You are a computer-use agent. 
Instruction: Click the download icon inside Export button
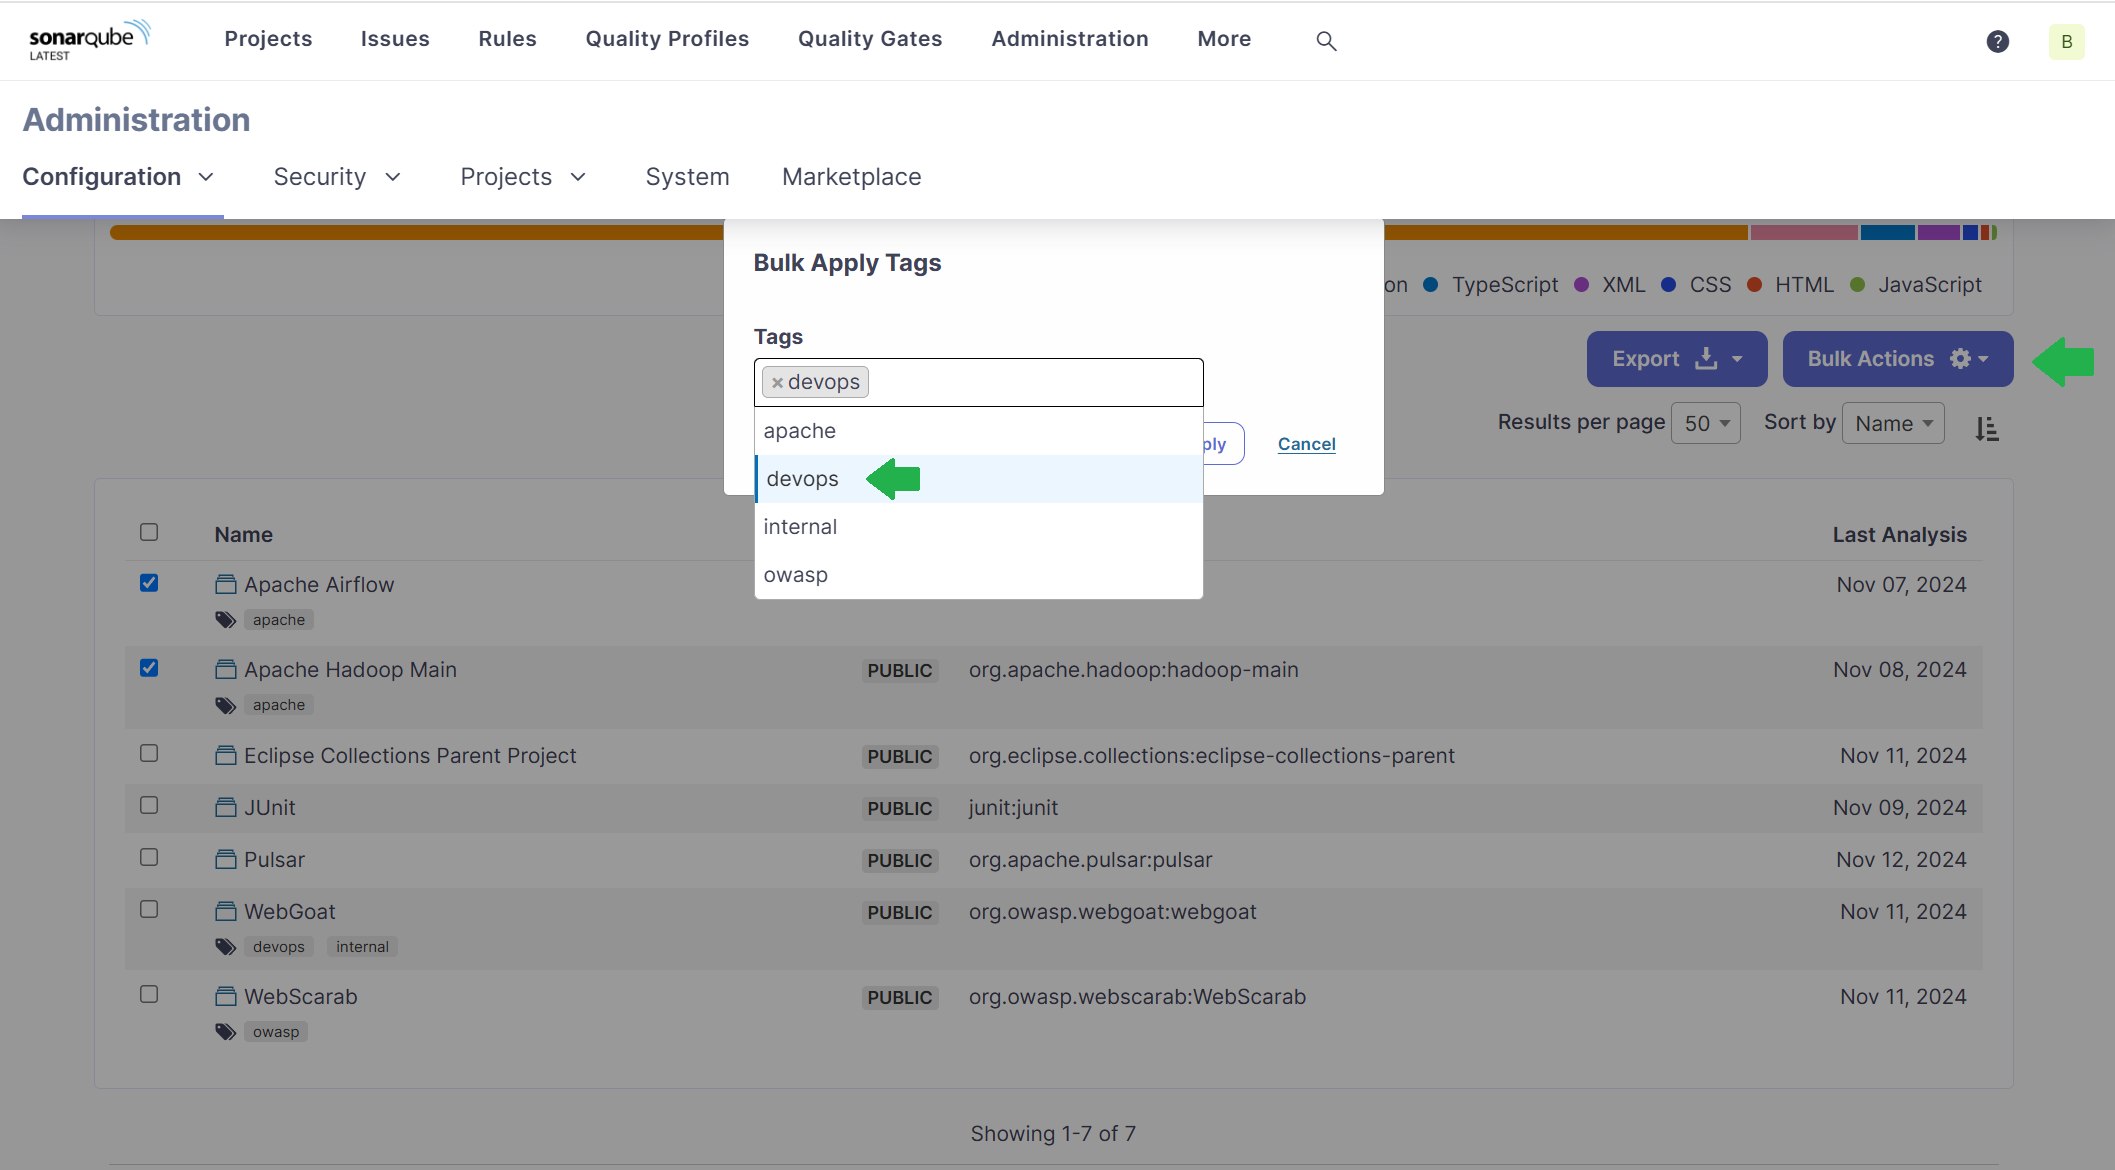(1706, 358)
